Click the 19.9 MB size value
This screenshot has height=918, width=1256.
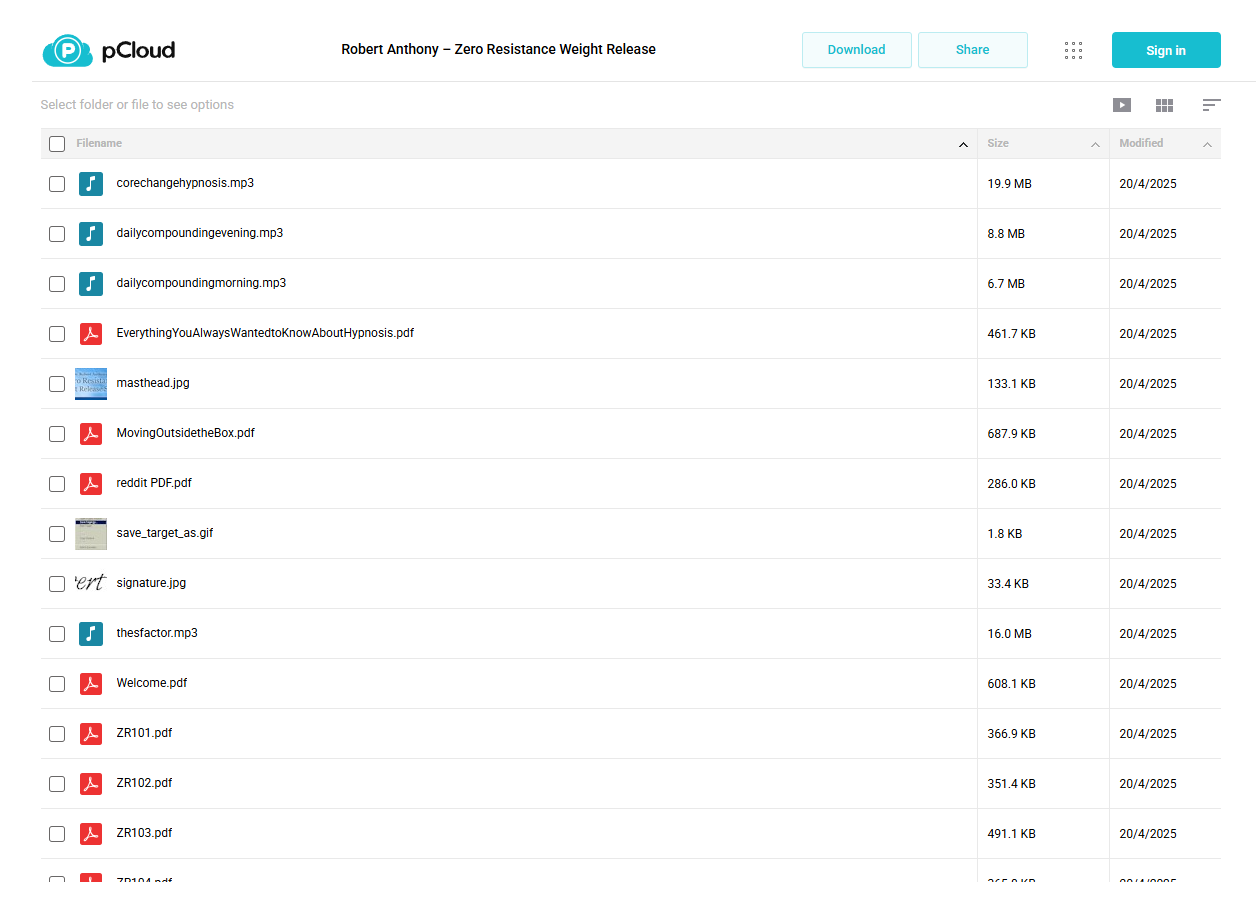point(1009,184)
